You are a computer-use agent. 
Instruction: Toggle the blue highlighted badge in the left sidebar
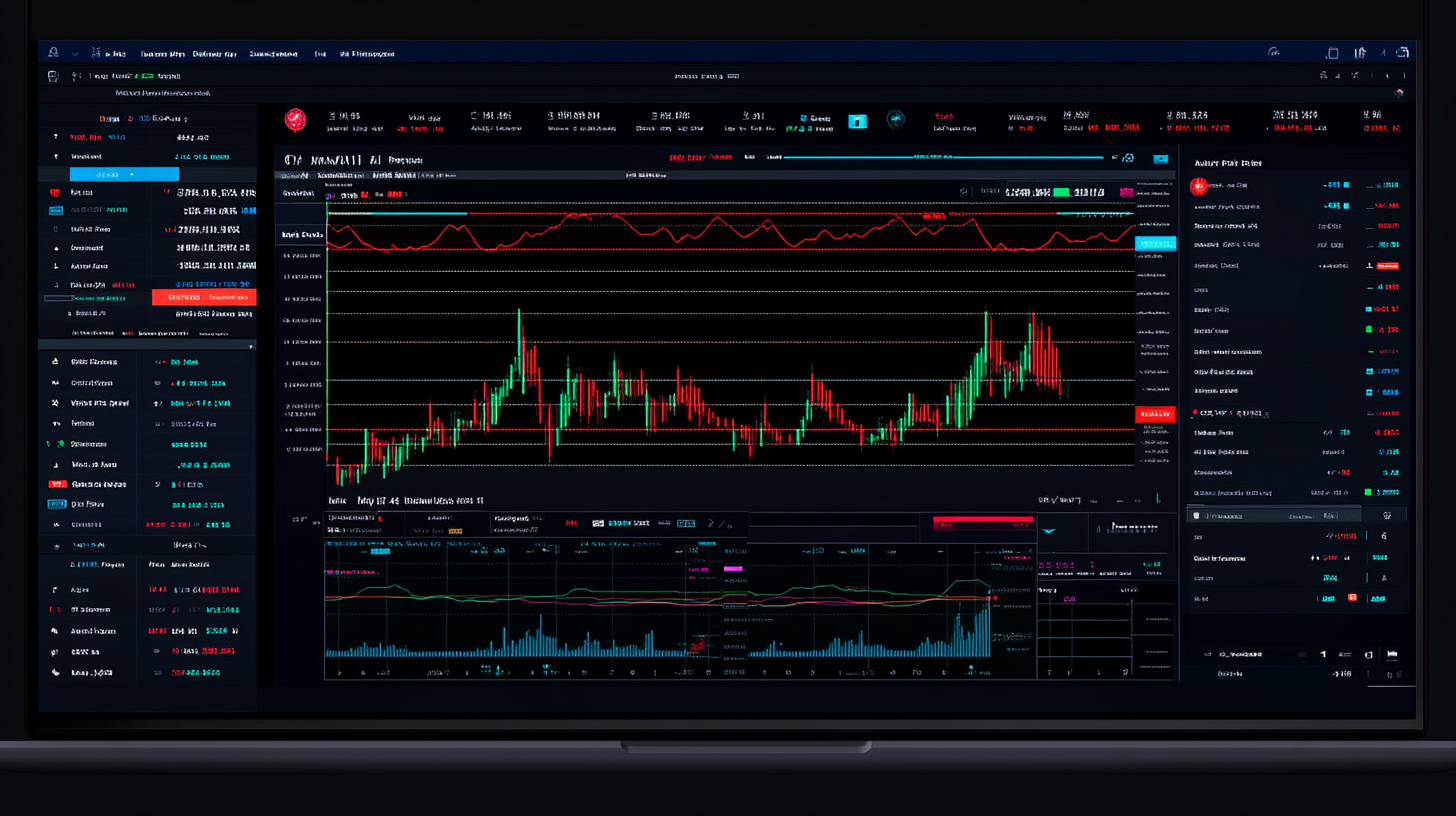point(55,211)
